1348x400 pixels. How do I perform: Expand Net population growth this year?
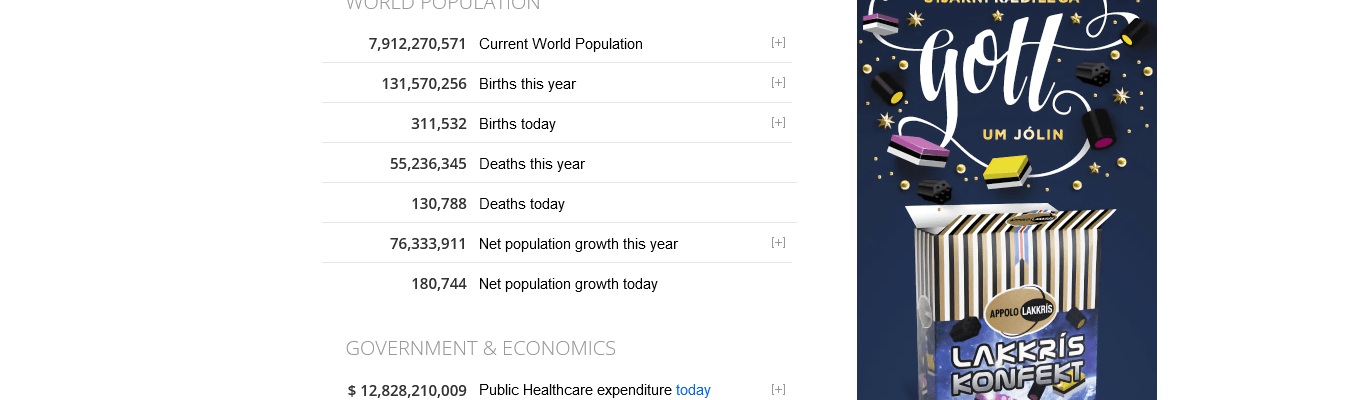point(778,242)
